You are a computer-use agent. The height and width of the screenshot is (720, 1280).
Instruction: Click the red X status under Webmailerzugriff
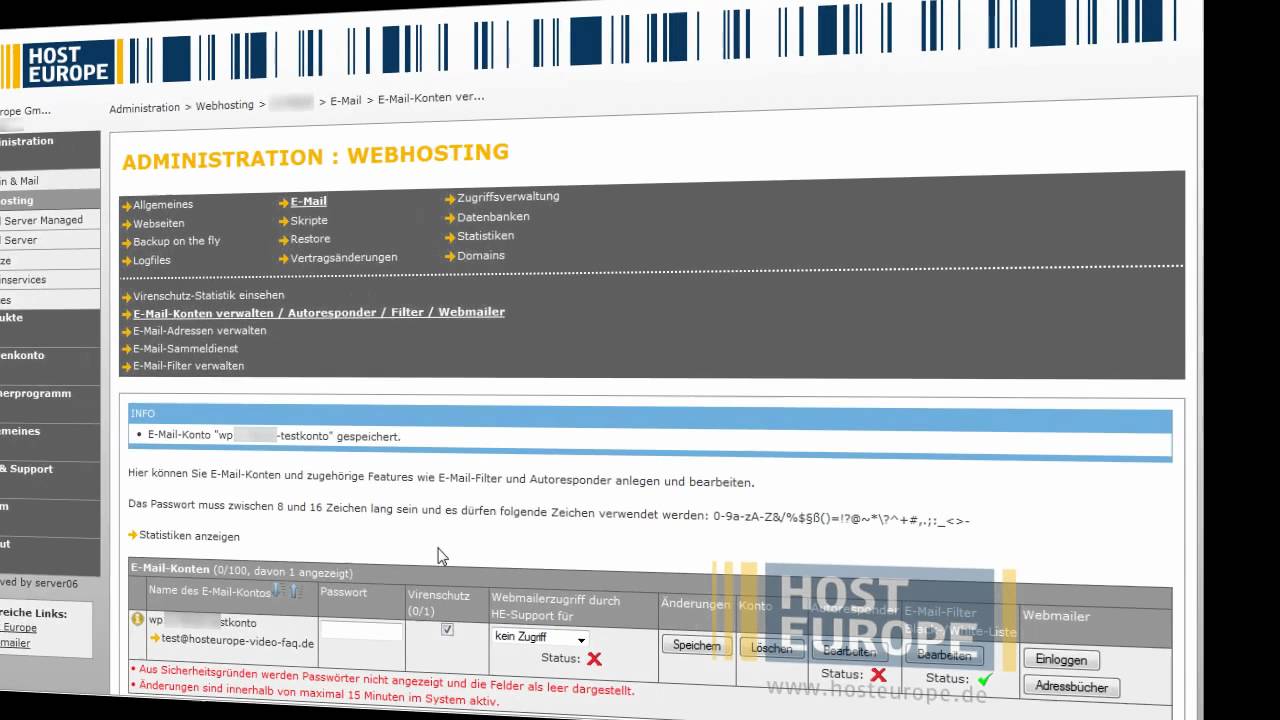594,659
